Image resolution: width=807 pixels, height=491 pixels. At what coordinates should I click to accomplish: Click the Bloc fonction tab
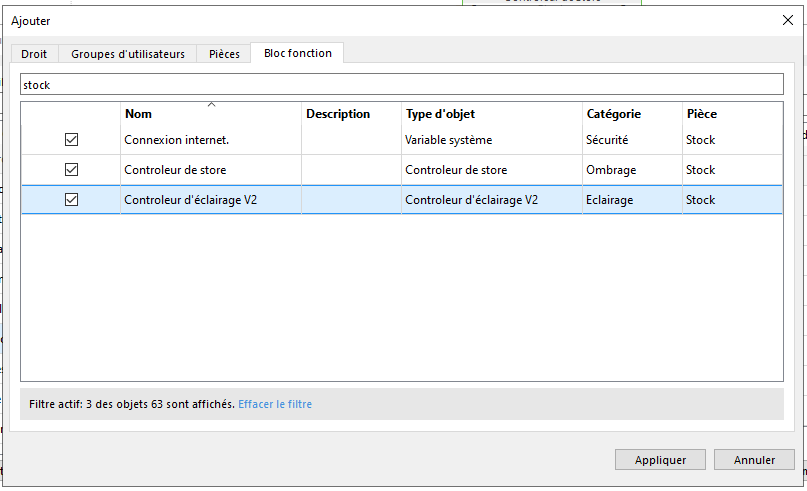coord(298,53)
